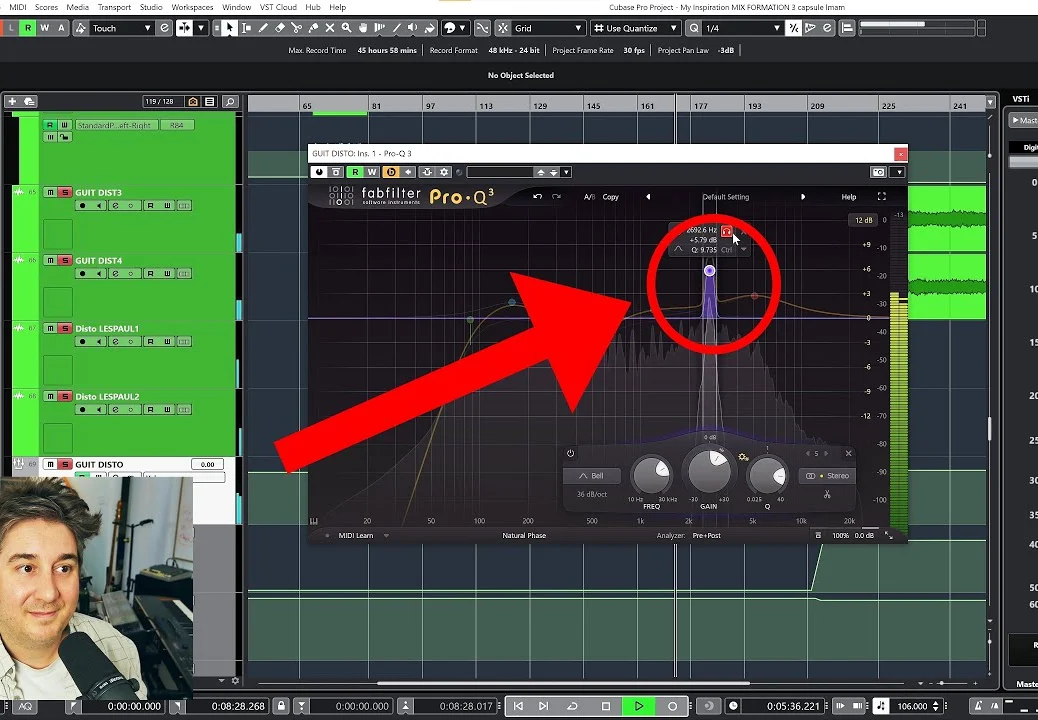Screen dimensions: 1038x720
Task: Open the Workspaces menu
Action: click(192, 7)
